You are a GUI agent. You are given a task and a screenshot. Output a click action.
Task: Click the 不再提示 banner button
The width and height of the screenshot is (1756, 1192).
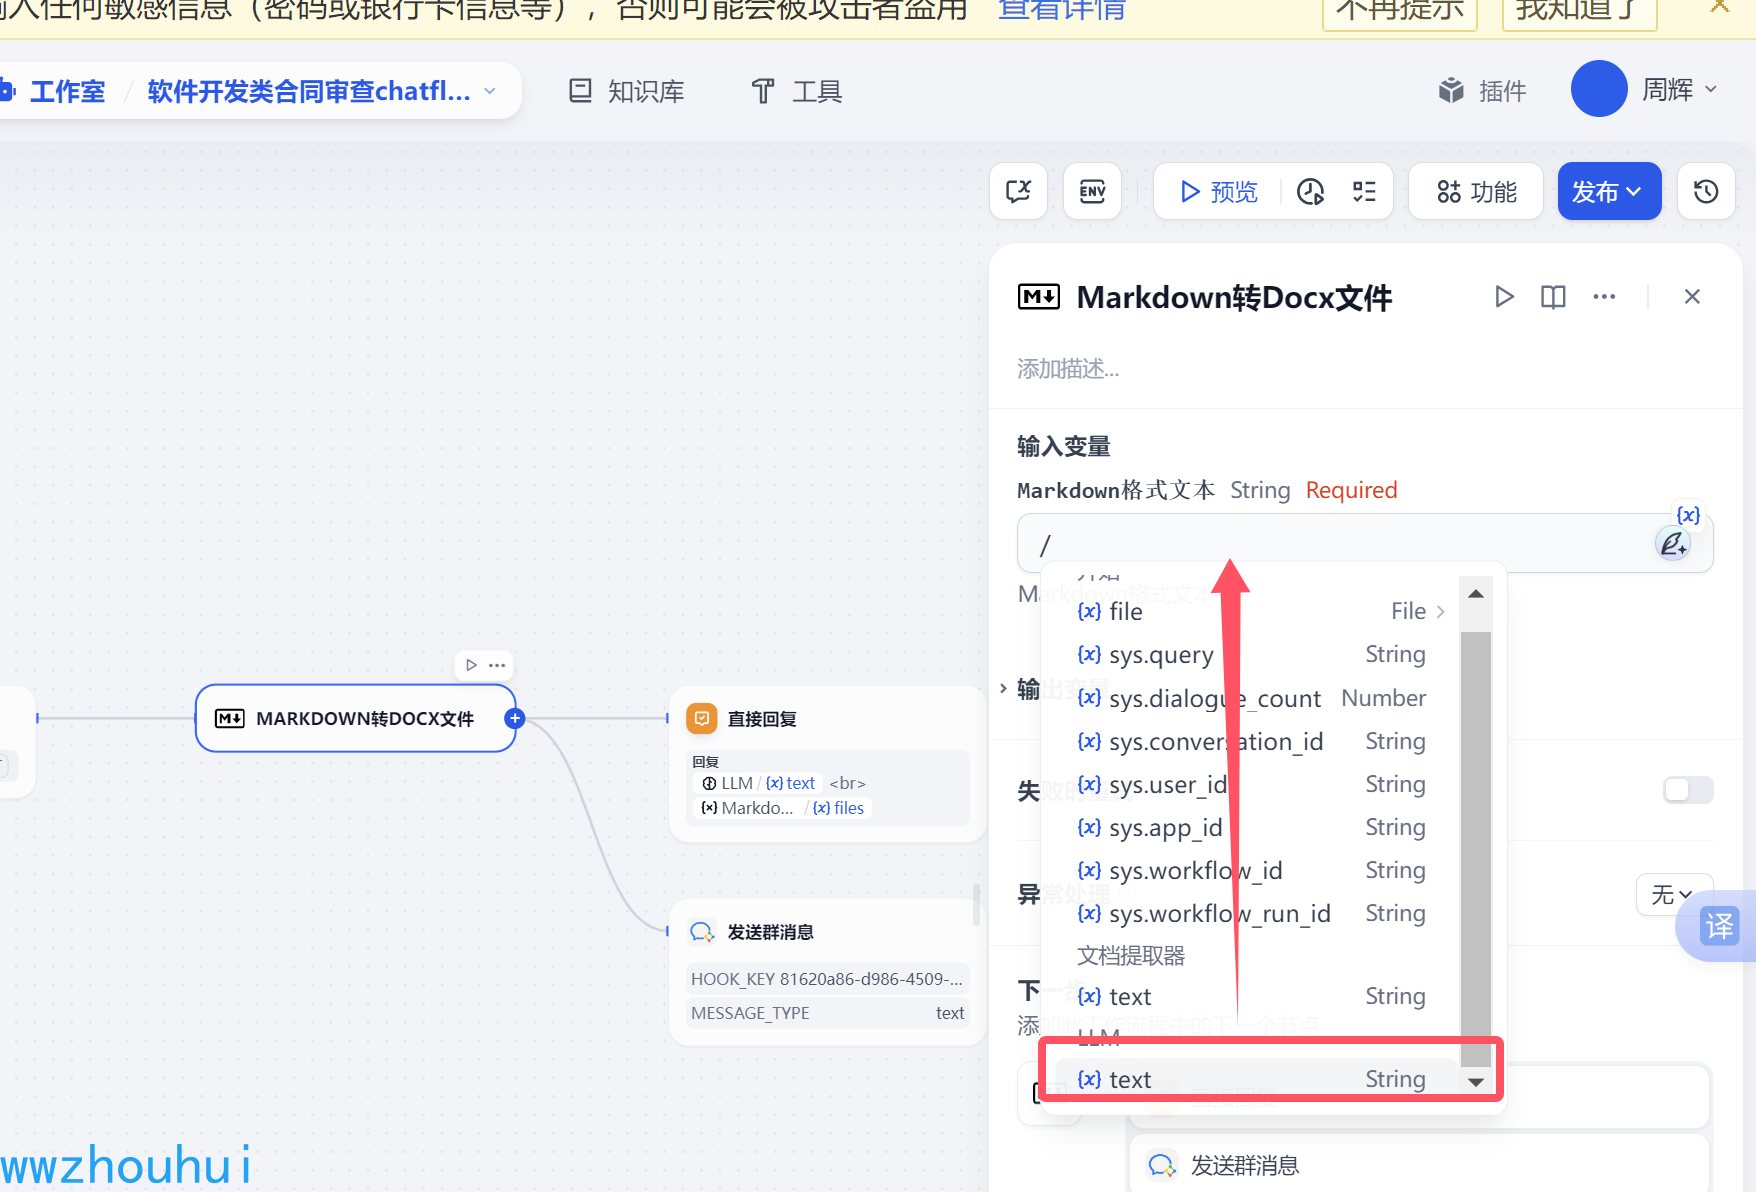tap(1399, 11)
